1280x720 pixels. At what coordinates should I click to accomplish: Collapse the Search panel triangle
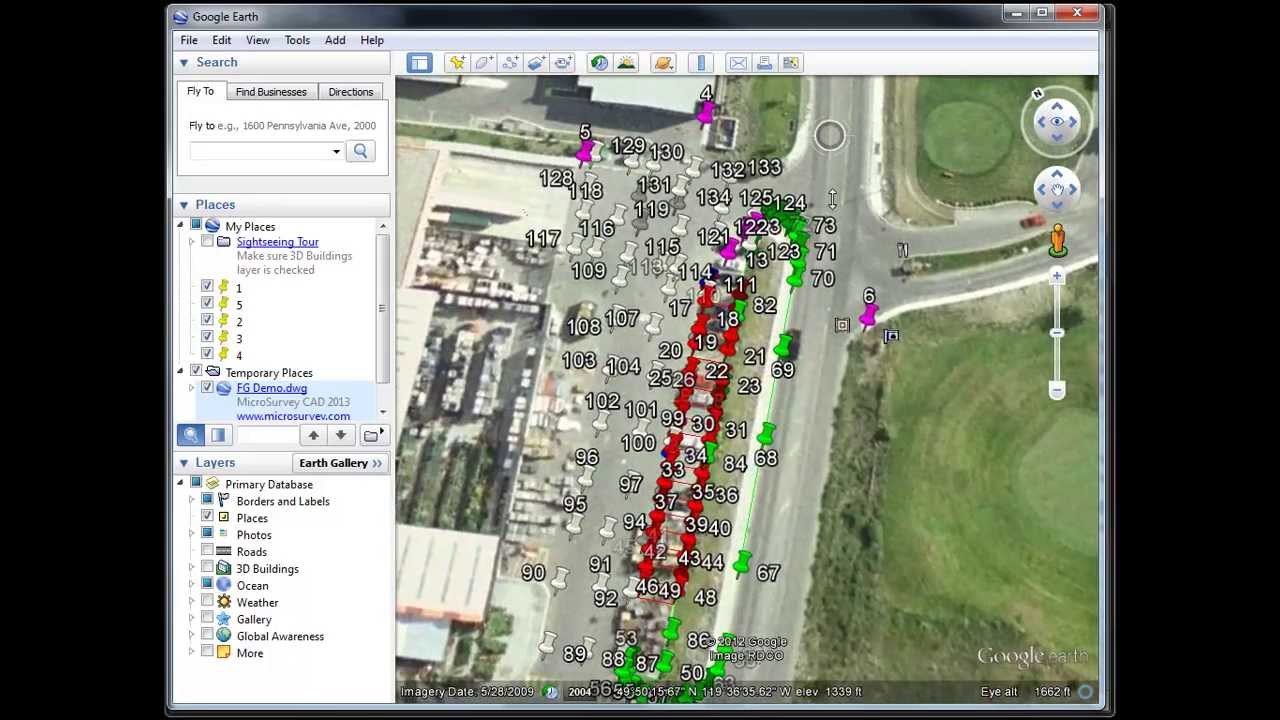click(x=184, y=63)
